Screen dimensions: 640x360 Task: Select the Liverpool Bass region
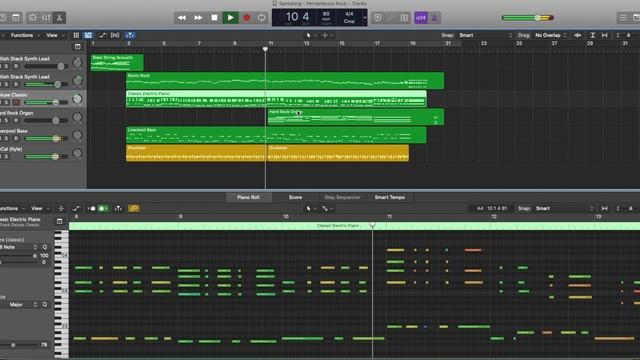point(276,135)
